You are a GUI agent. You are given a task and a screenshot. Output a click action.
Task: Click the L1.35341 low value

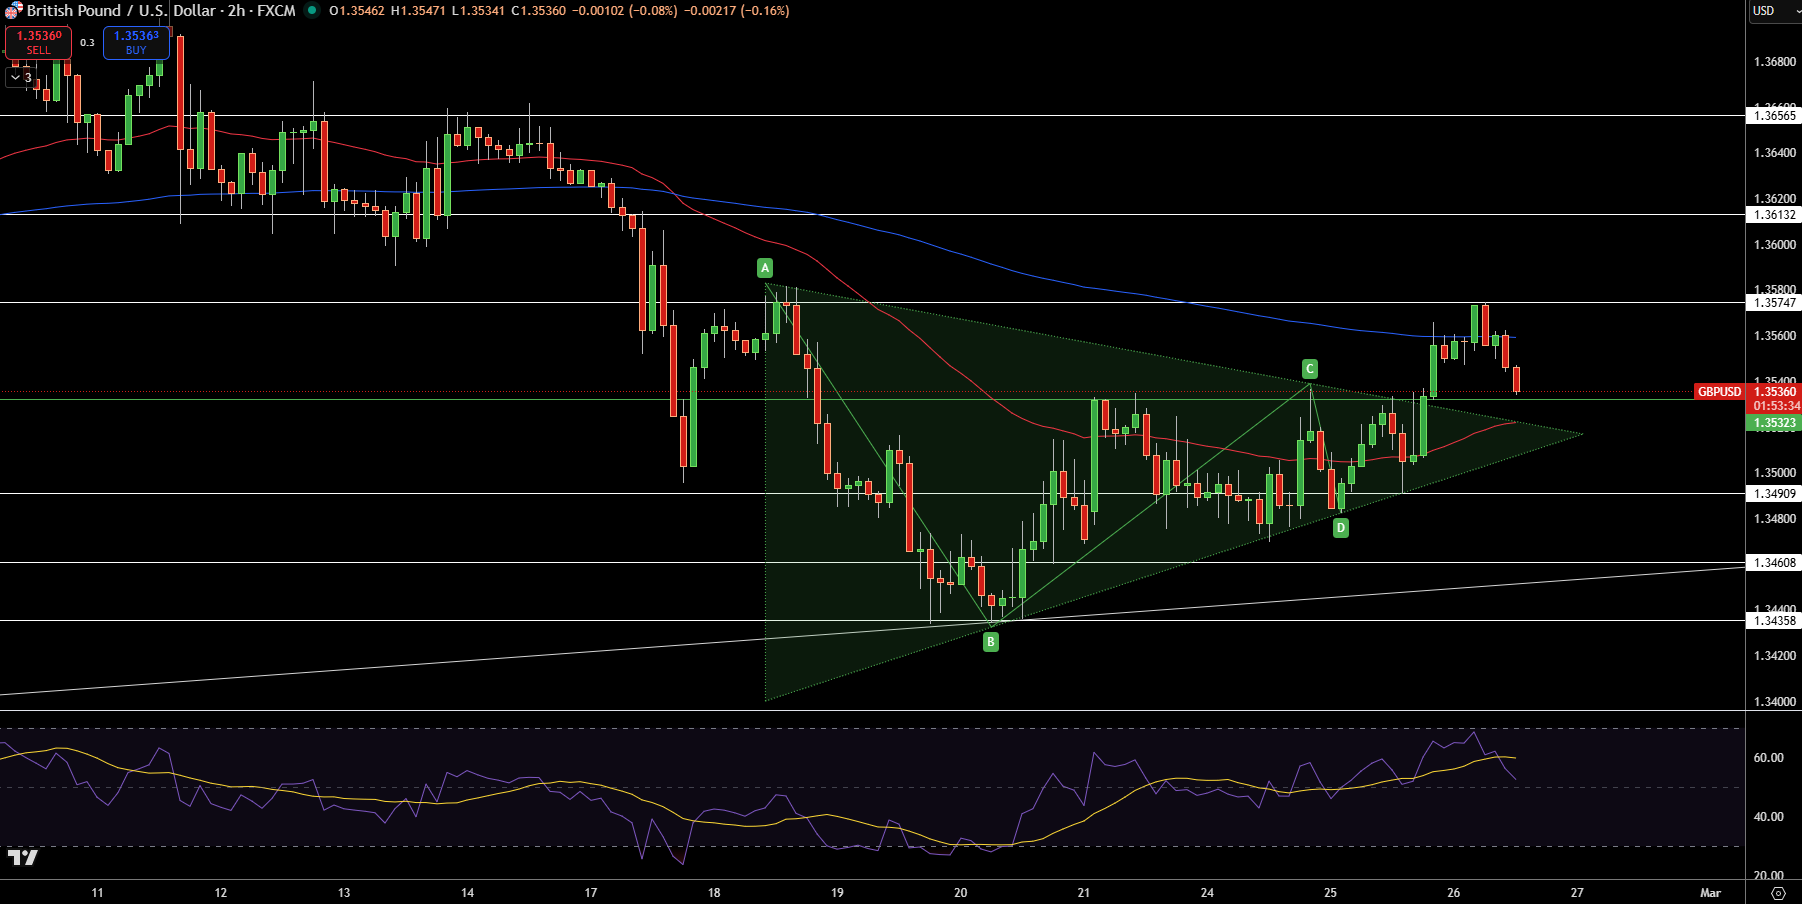[x=478, y=11]
